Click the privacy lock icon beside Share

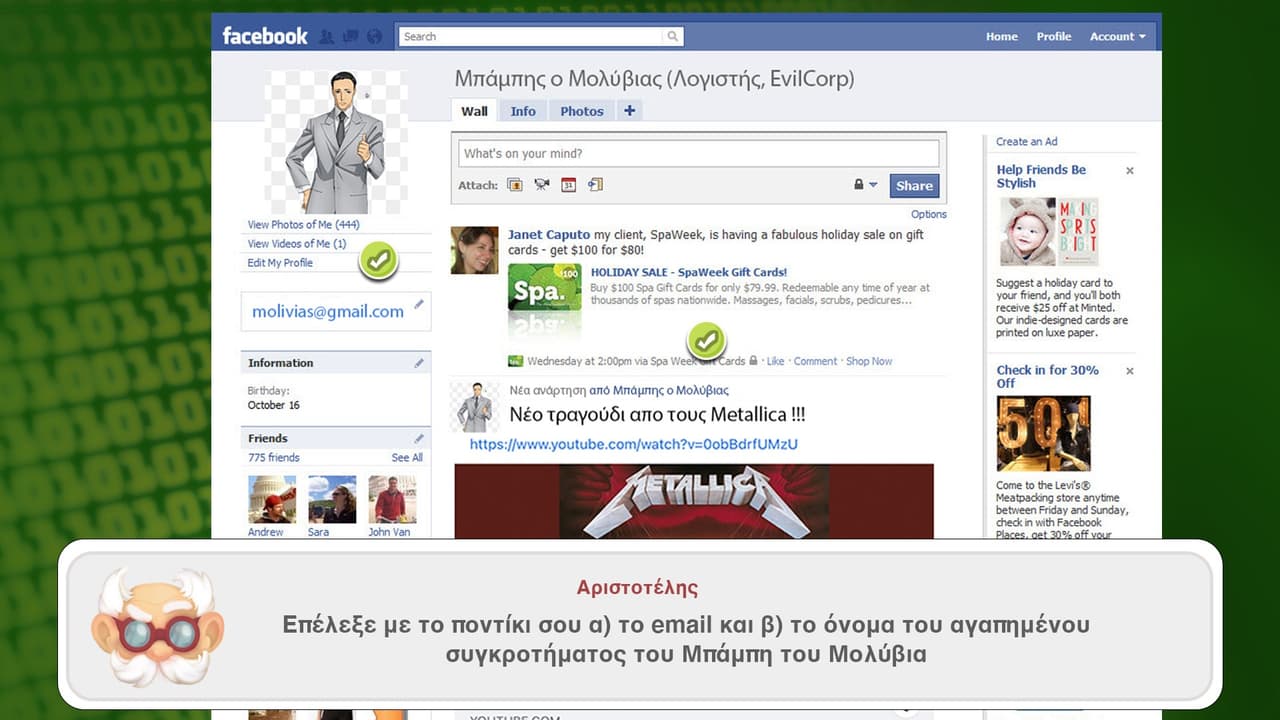pyautogui.click(x=858, y=185)
